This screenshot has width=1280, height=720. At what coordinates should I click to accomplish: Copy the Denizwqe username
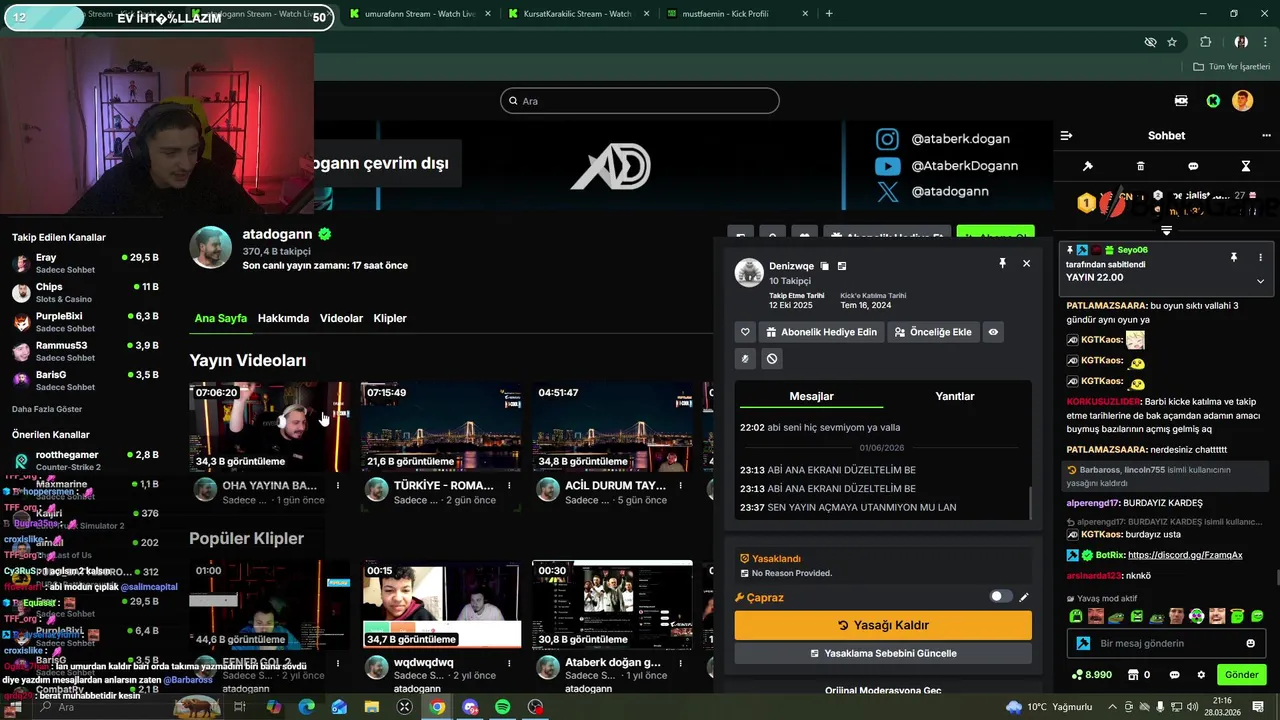[824, 266]
